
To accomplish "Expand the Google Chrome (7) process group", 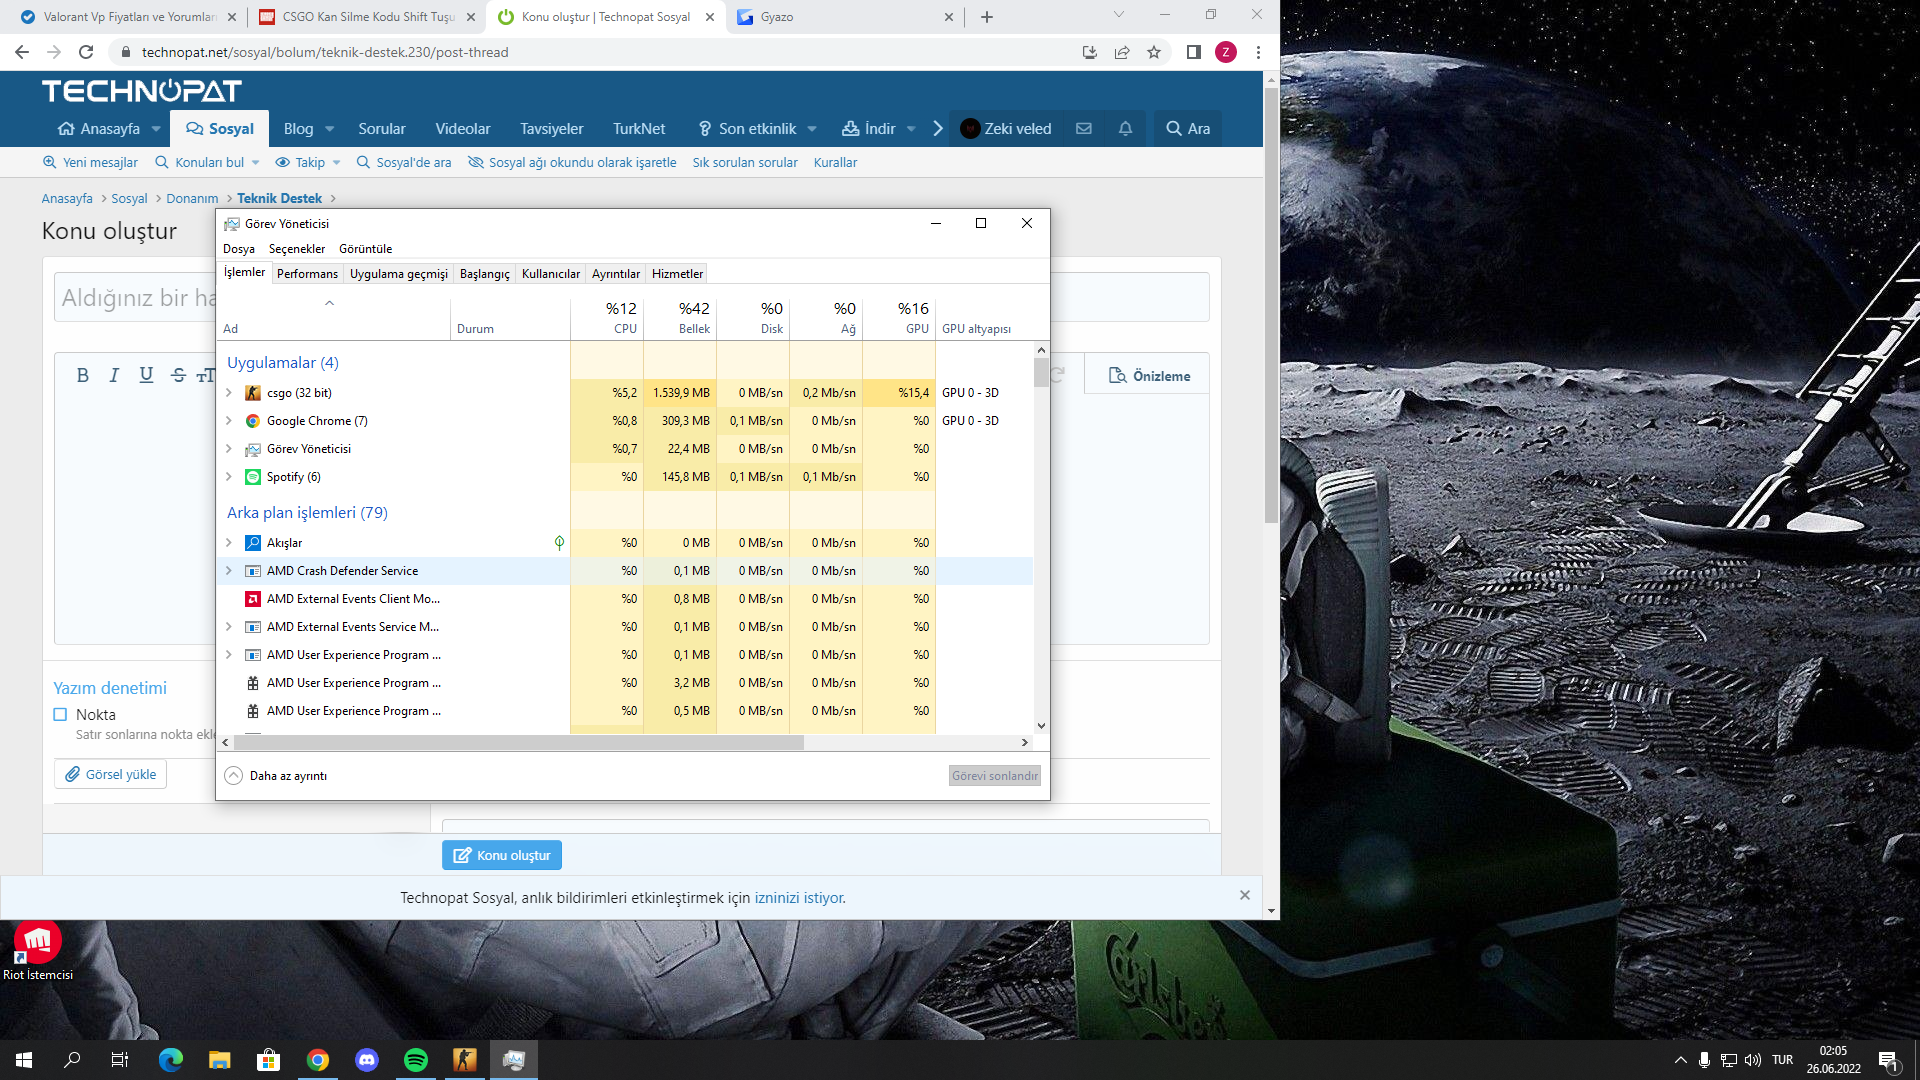I will coord(229,421).
